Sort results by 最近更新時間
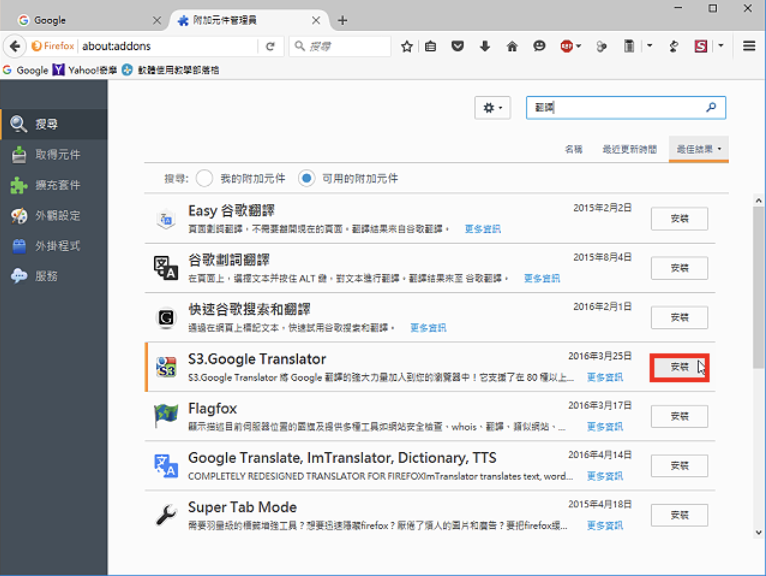766x576 pixels. coord(630,149)
